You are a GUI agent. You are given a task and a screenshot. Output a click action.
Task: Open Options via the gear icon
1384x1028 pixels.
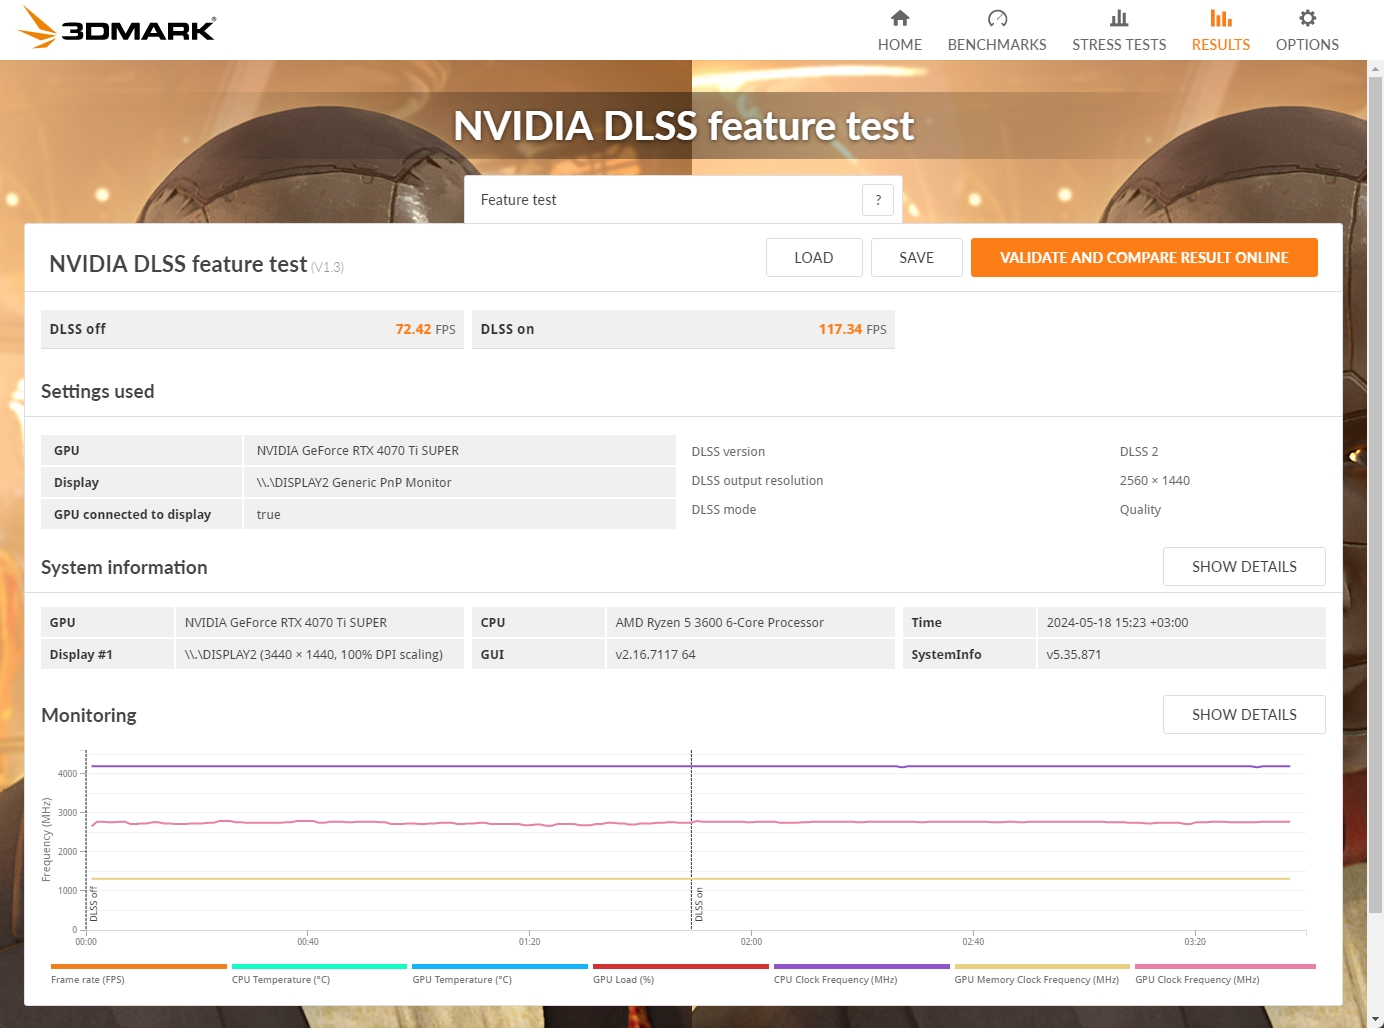point(1307,18)
